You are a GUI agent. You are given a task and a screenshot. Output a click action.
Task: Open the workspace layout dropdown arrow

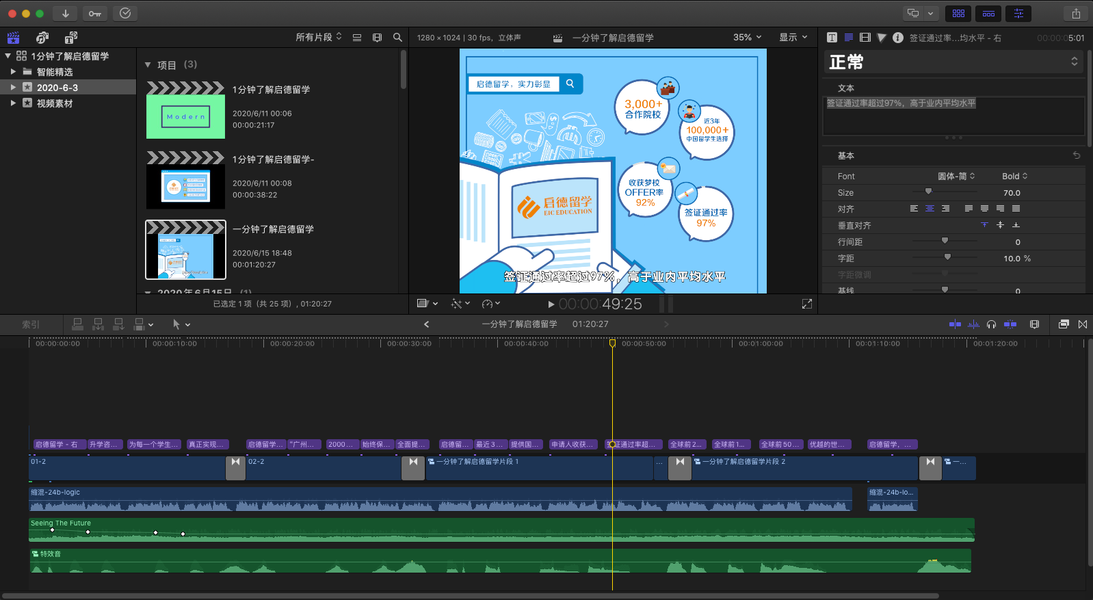coord(930,13)
